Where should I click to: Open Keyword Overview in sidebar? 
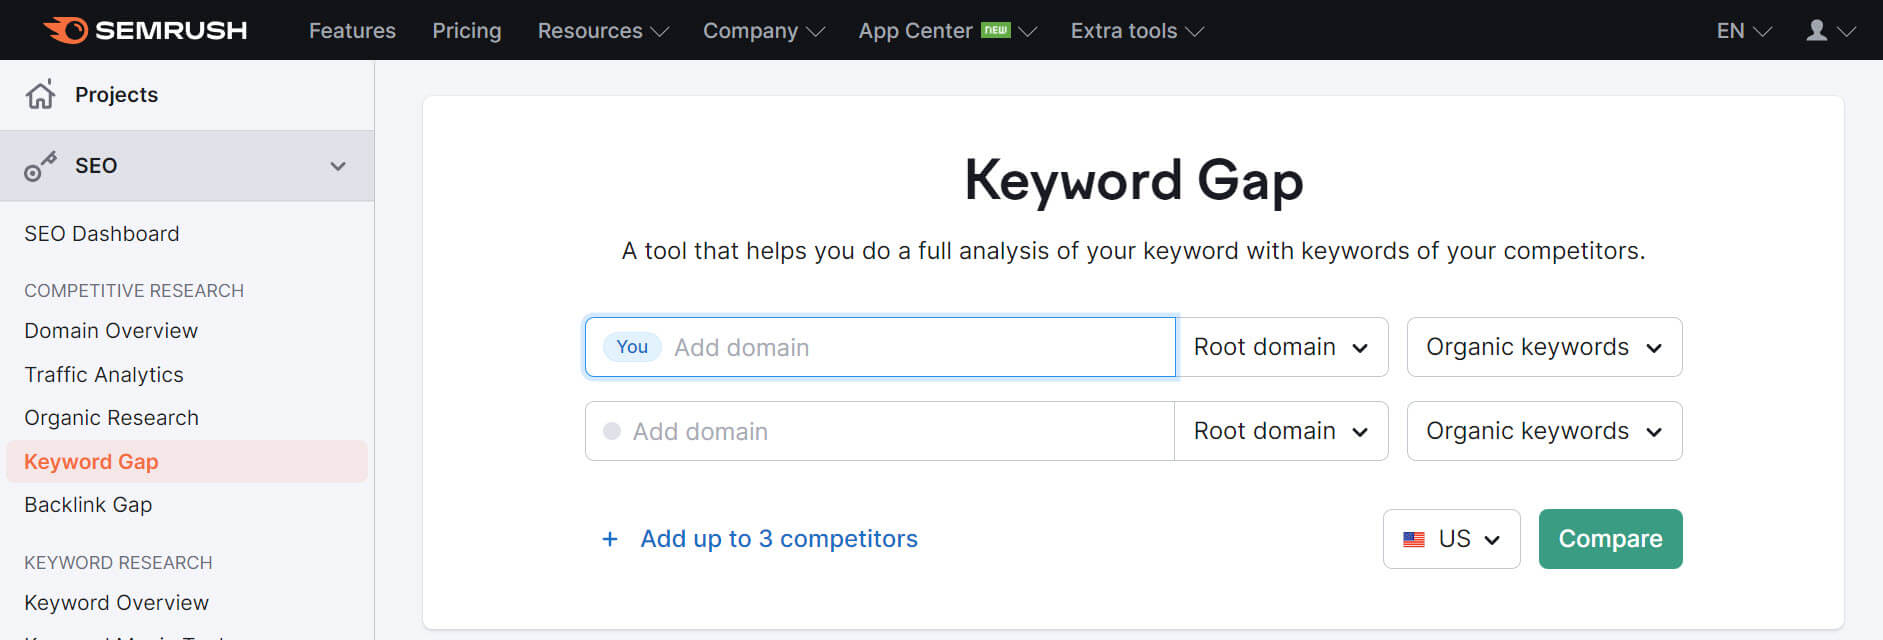116,603
